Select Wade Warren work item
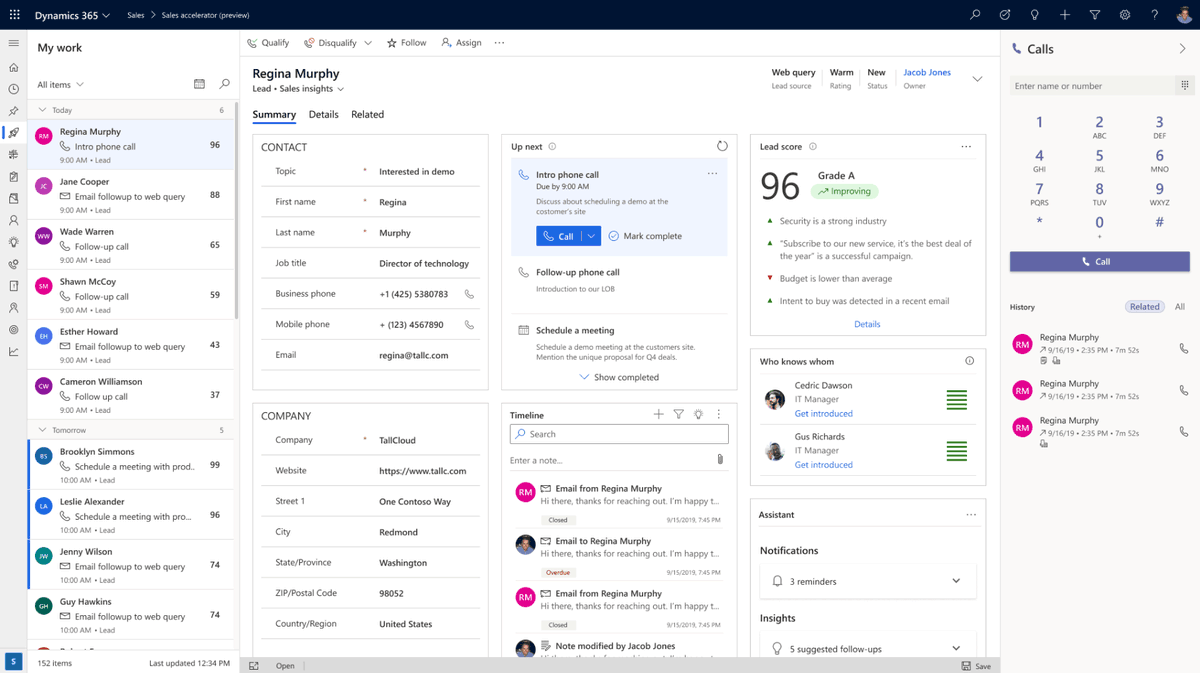The image size is (1200, 673). tap(131, 244)
